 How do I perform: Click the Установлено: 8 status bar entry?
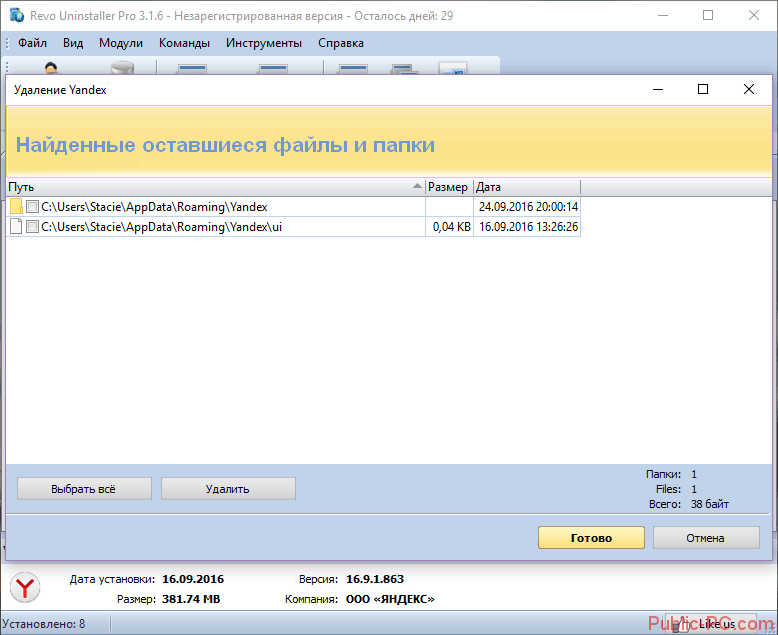point(44,624)
